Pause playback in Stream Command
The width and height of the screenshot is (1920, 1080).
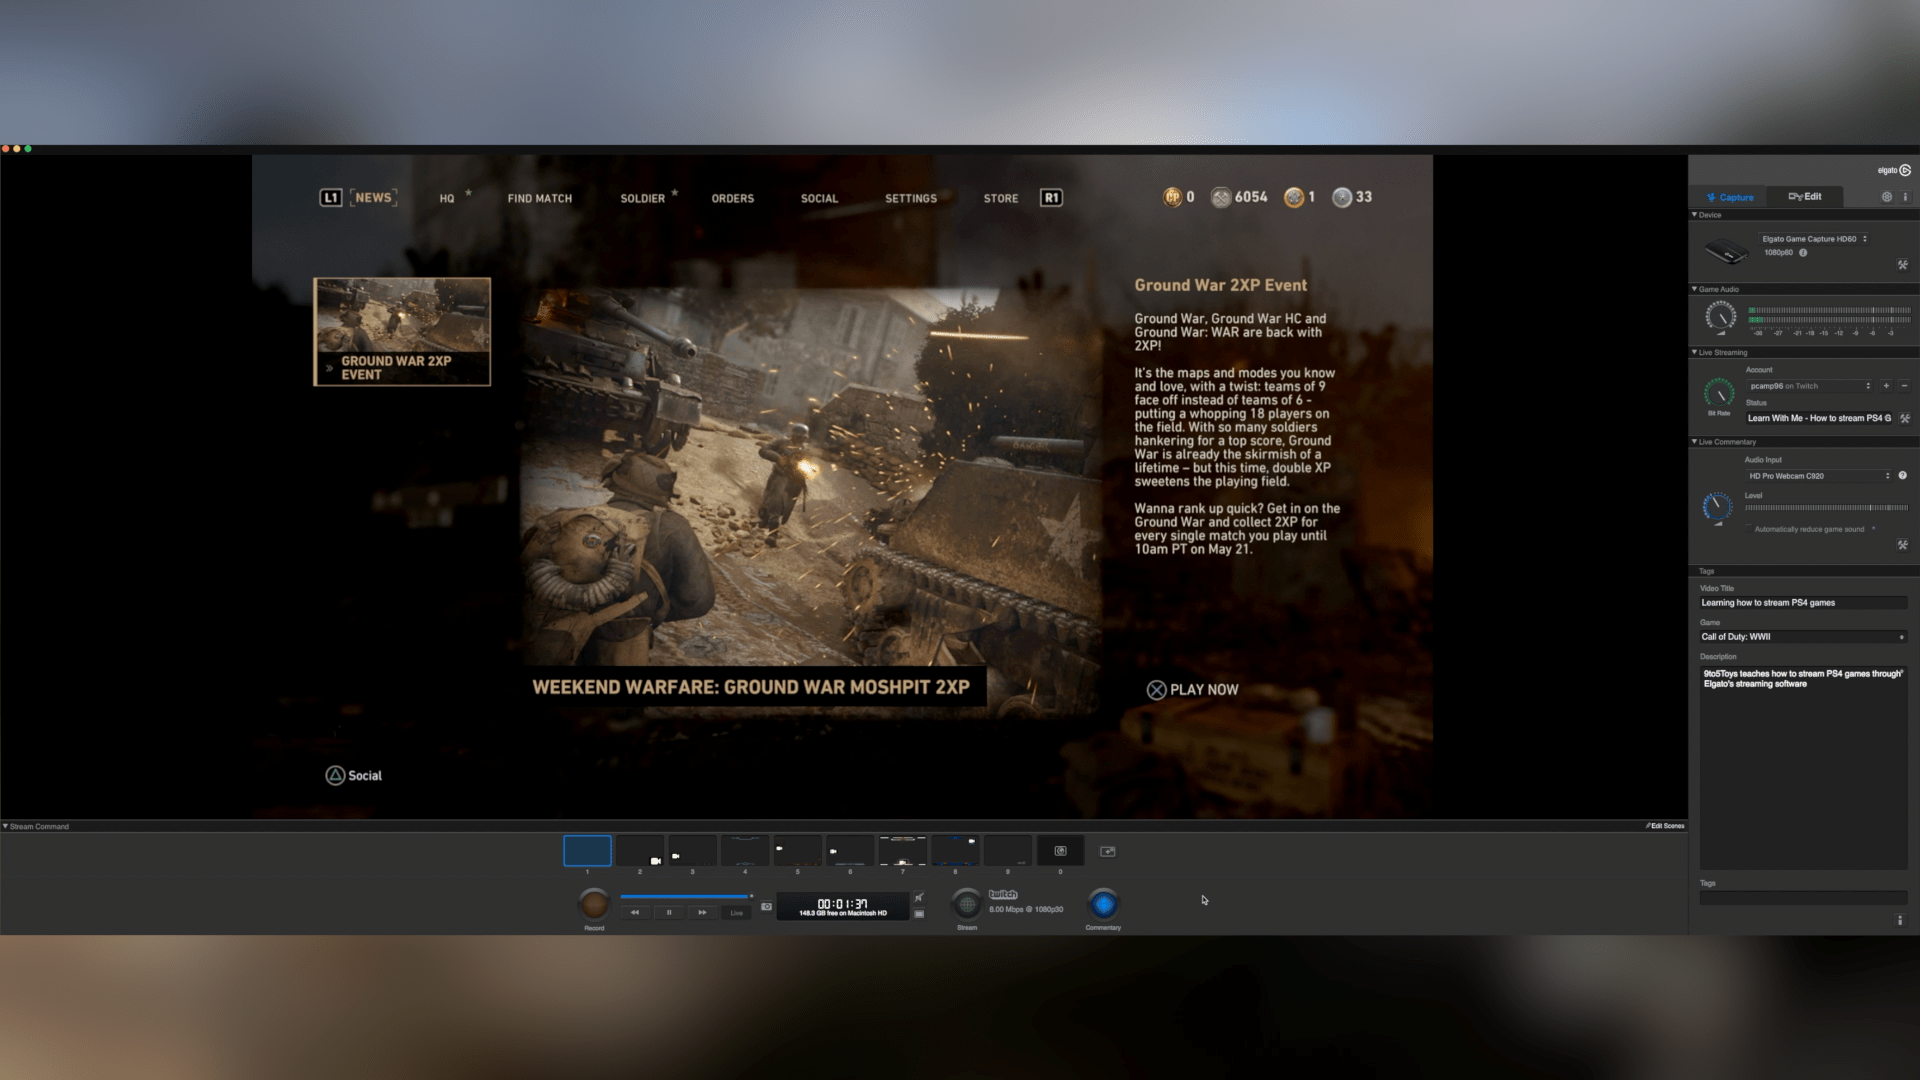(669, 912)
